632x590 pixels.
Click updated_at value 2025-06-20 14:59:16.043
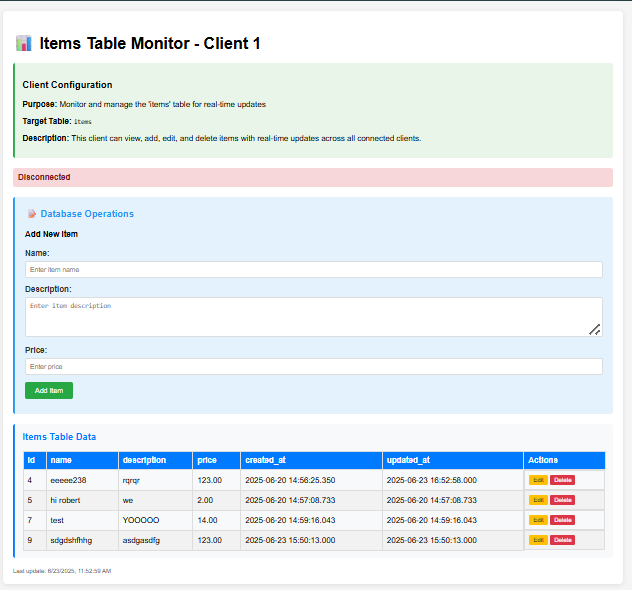pos(453,520)
